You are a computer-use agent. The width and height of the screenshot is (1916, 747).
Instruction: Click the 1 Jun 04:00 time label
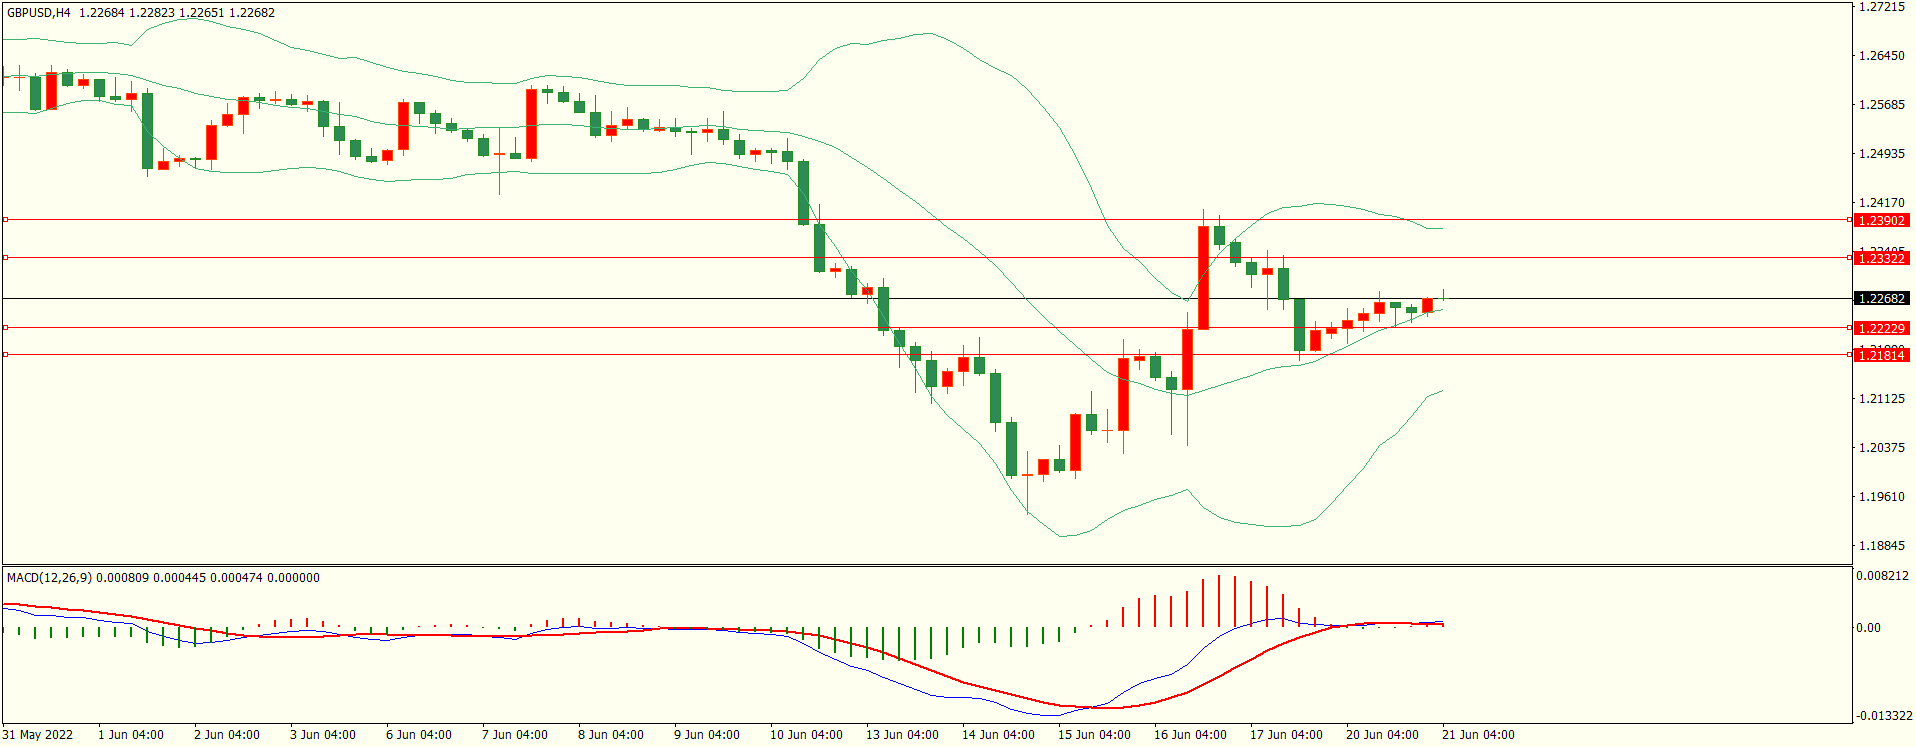pos(131,735)
